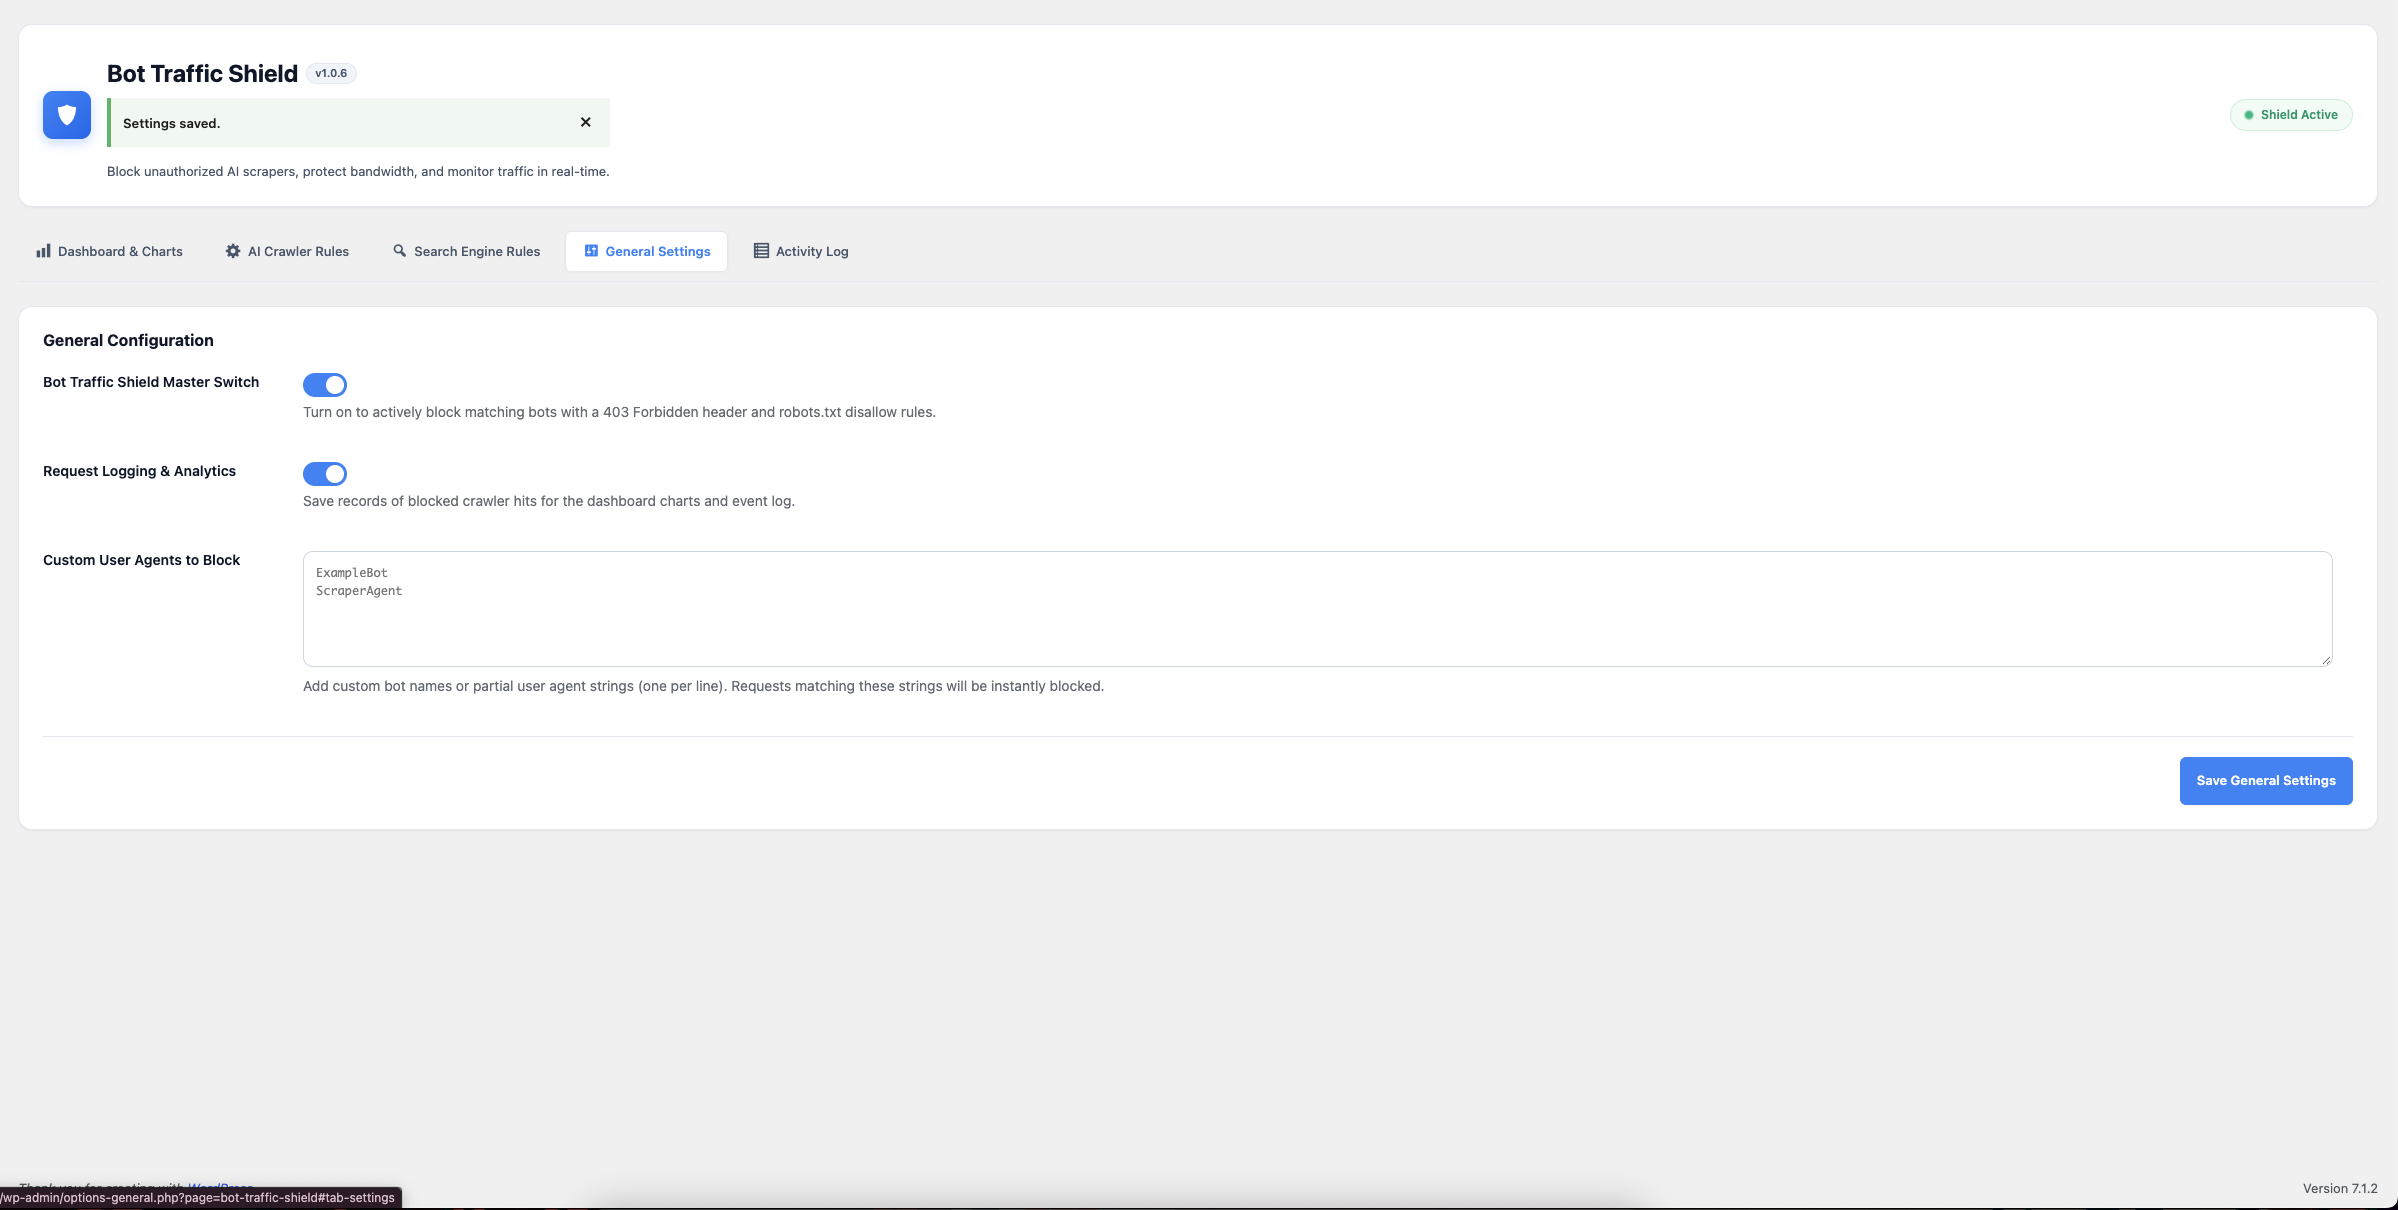View the Activity Log tab
2398x1210 pixels.
pos(801,251)
